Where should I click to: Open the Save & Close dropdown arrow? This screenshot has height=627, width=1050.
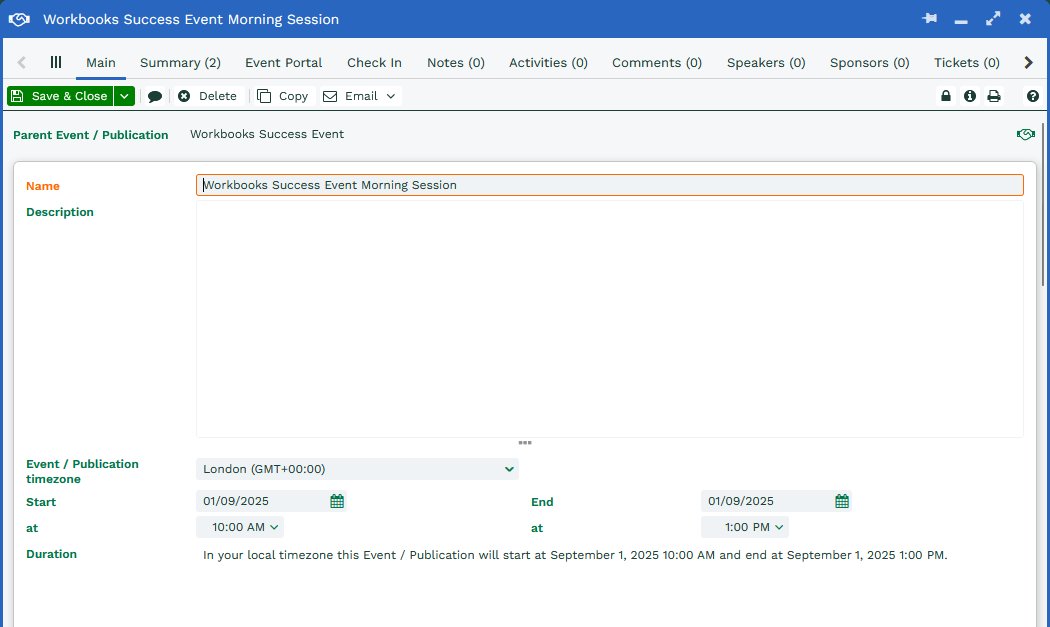125,96
